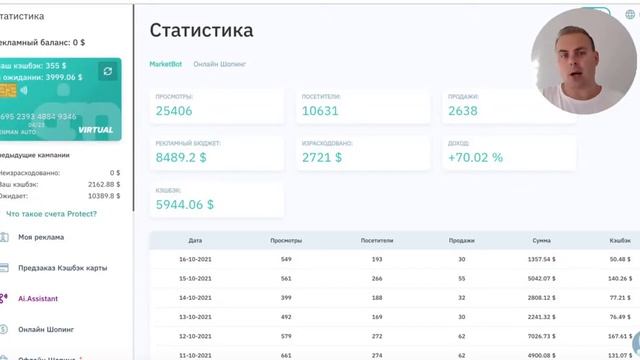Click the 55 sales cell
This screenshot has width=640, height=360.
click(x=462, y=278)
